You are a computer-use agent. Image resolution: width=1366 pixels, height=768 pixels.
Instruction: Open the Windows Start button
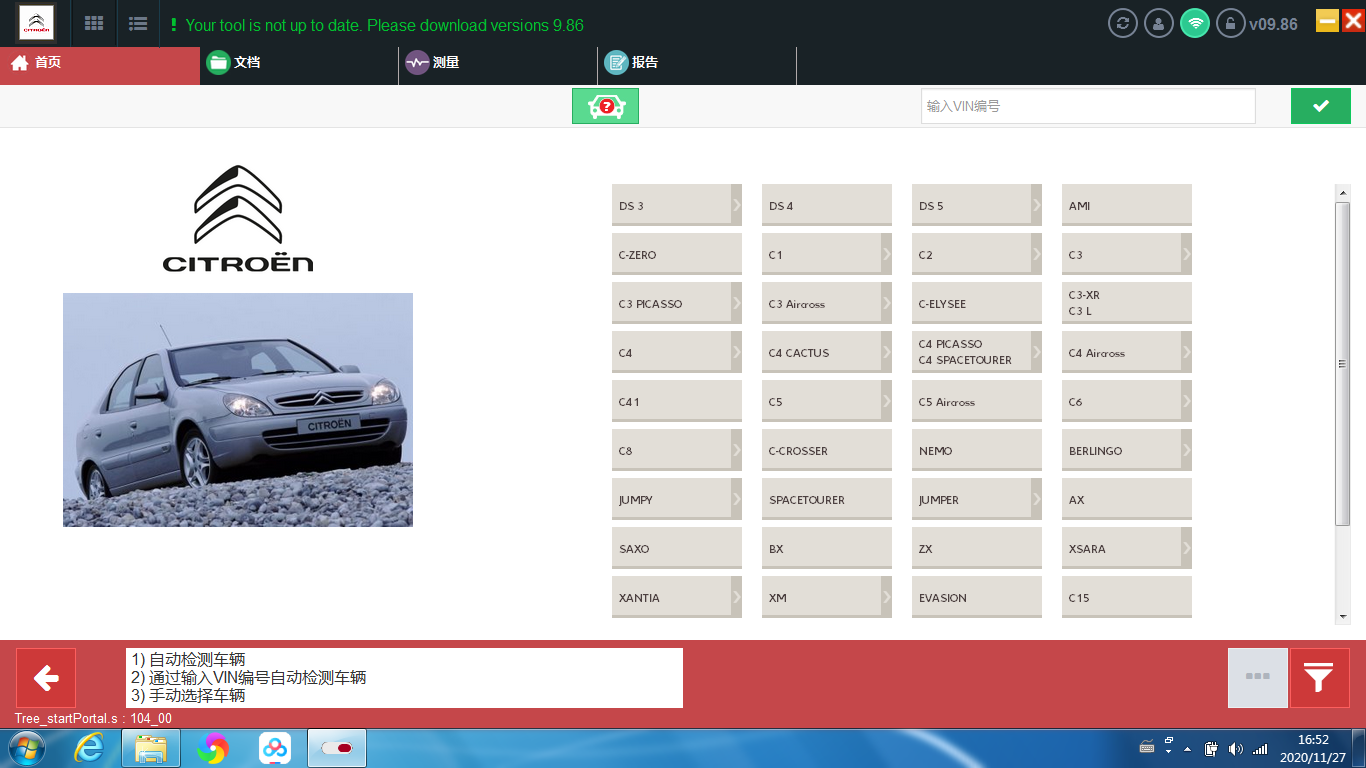(x=25, y=748)
